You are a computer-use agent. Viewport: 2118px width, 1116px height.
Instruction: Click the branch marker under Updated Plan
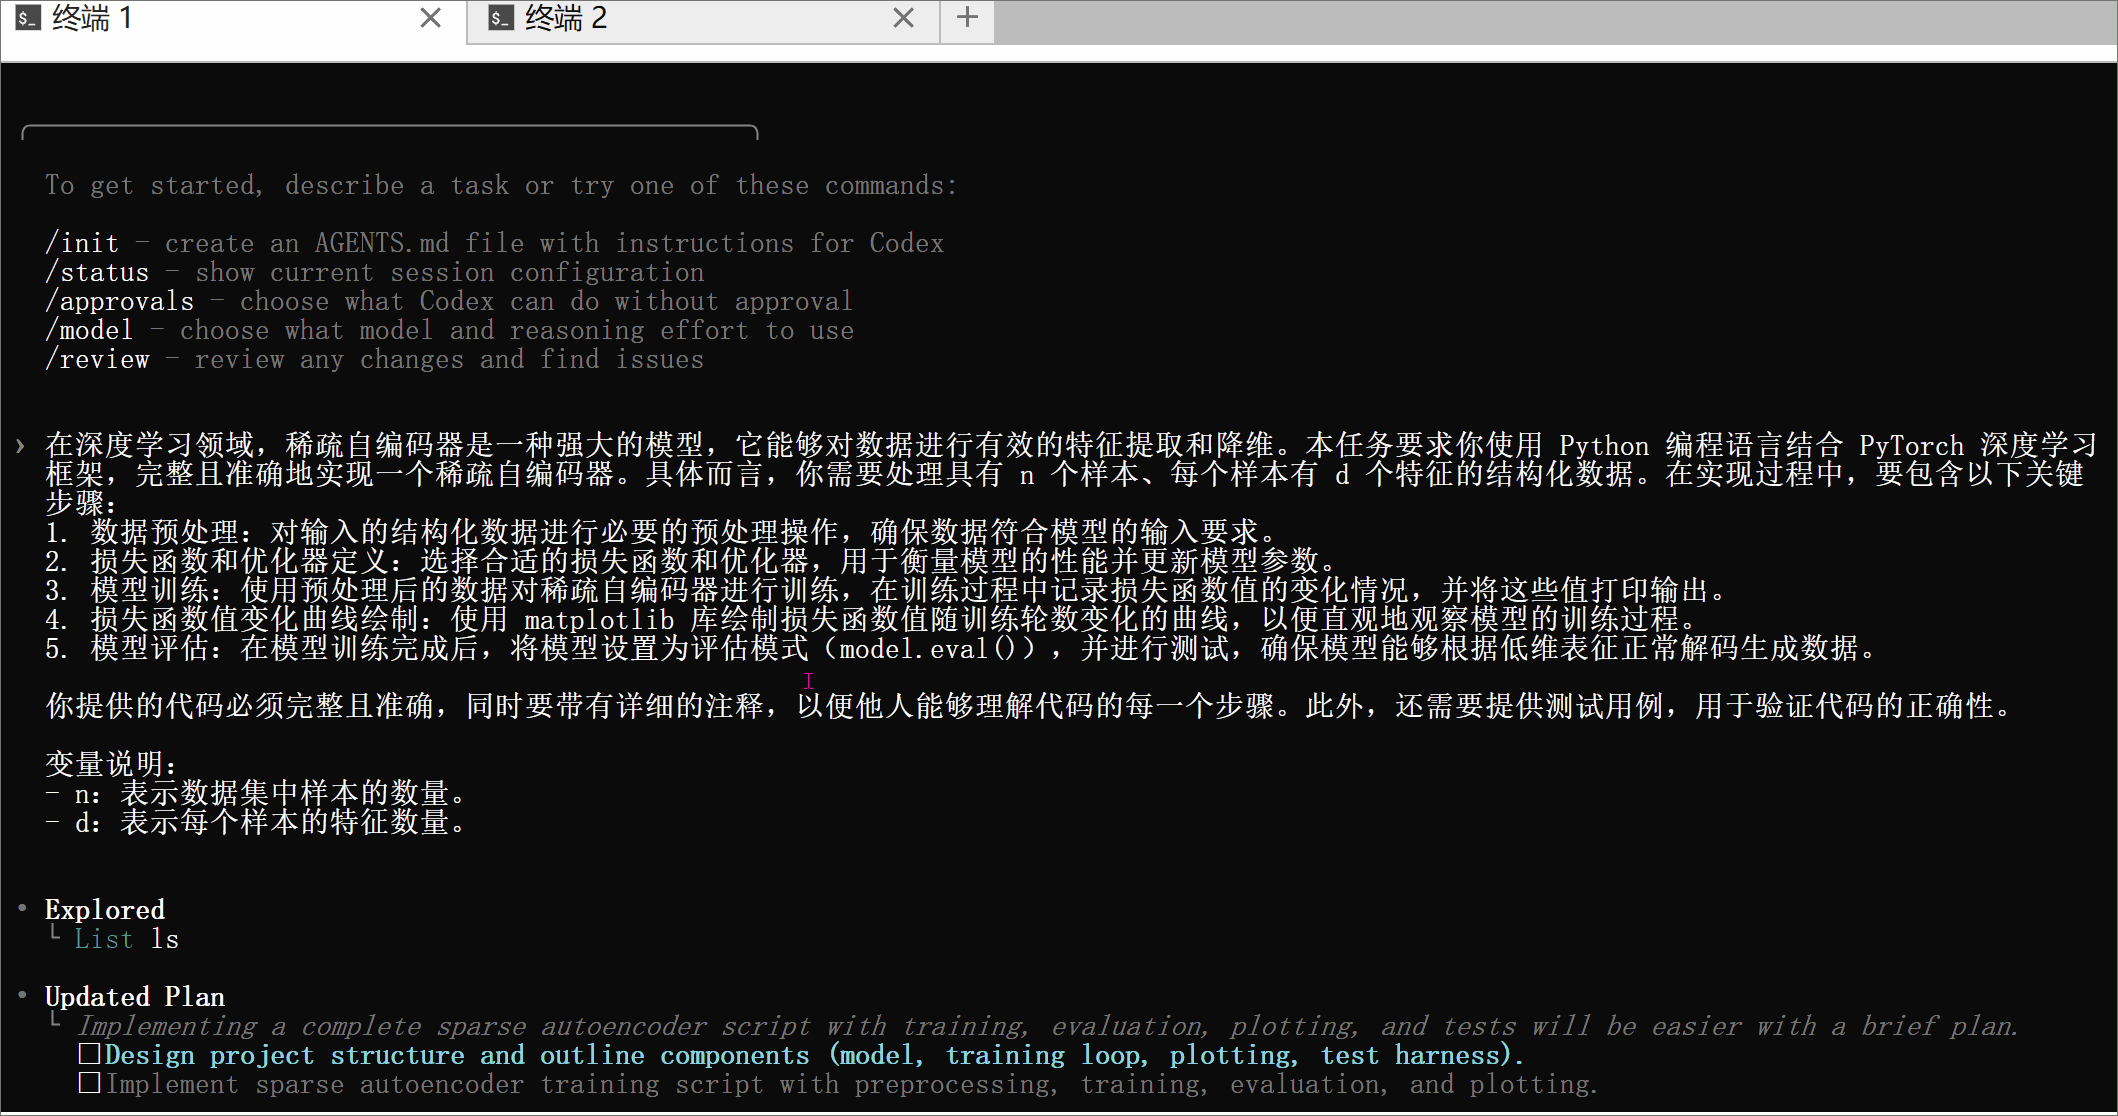point(55,1021)
